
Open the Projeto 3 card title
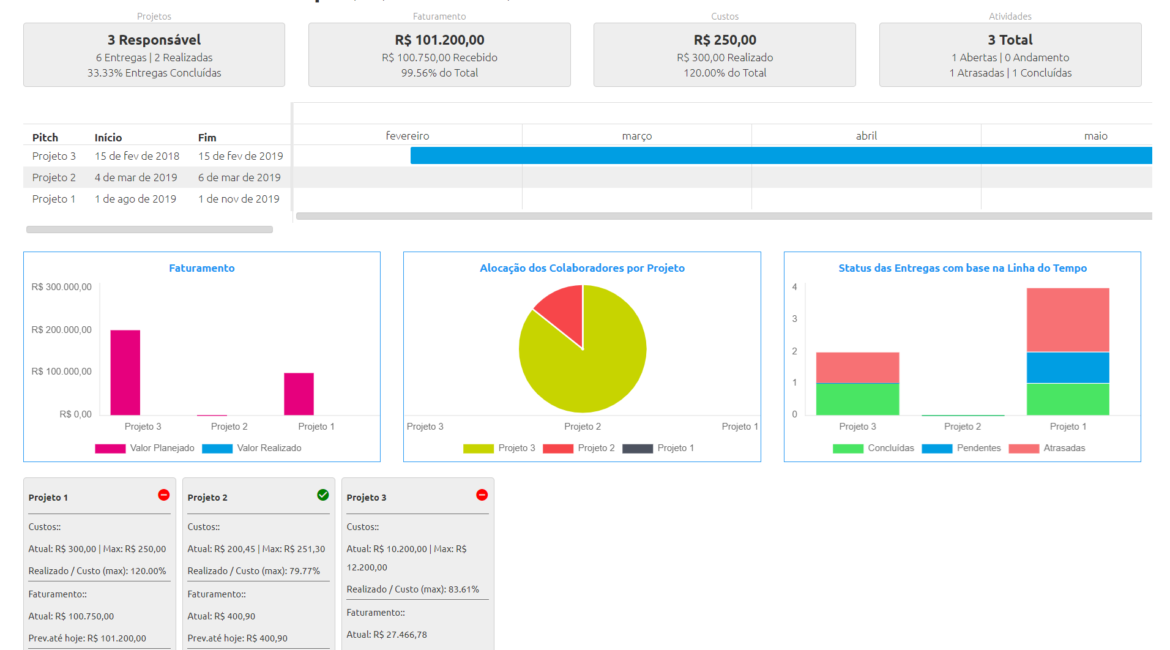click(x=366, y=498)
